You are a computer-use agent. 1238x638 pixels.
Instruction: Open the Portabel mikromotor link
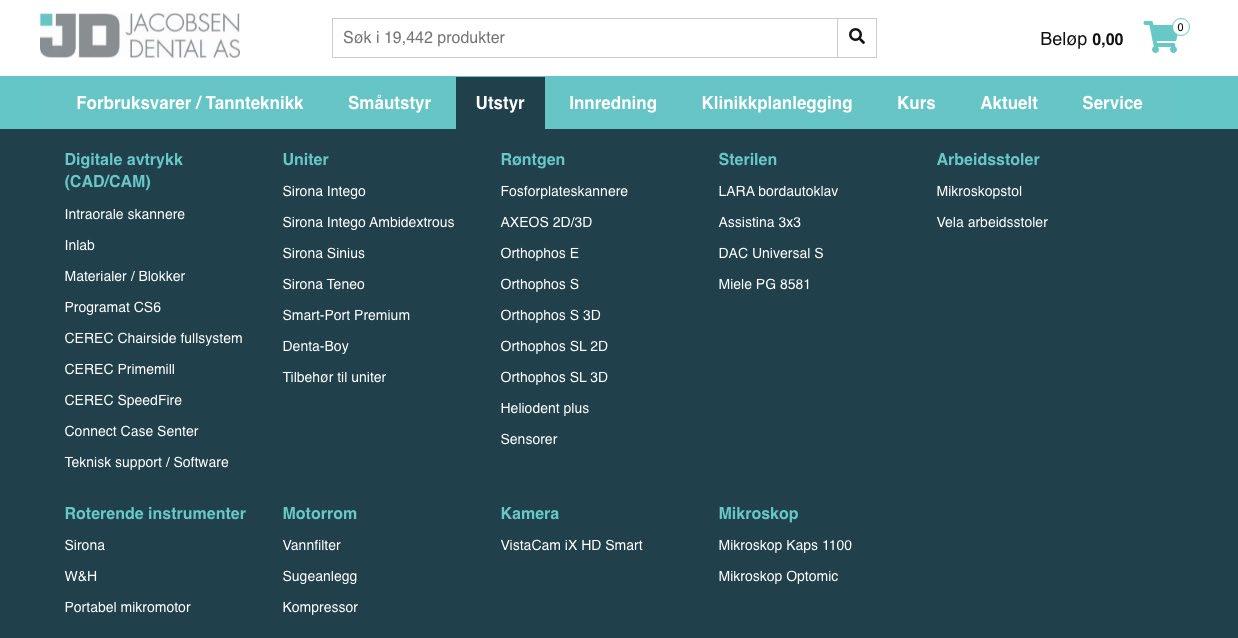click(x=127, y=607)
